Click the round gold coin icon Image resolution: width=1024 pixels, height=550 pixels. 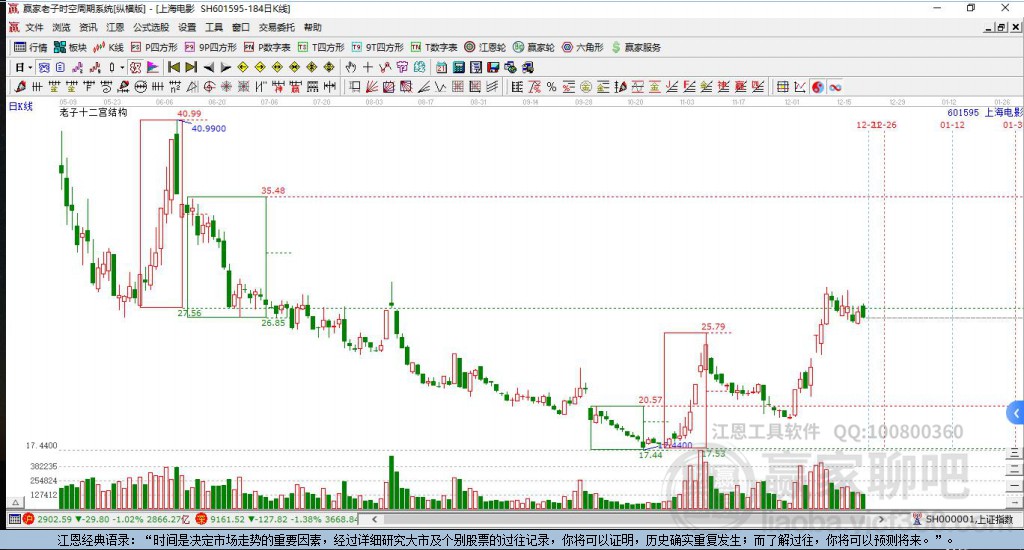586,87
